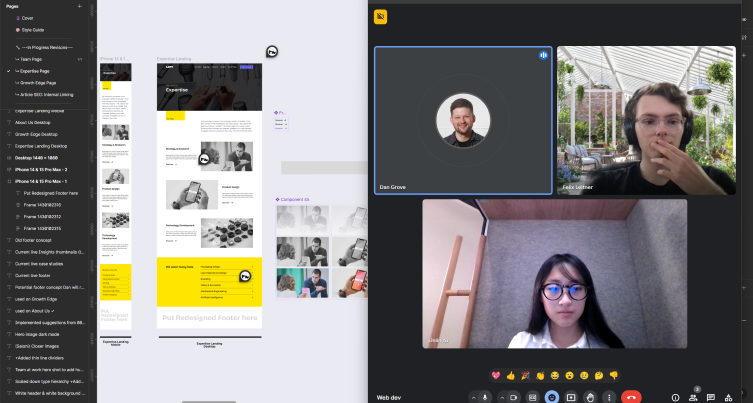Send the laughing face reaction
753x403 pixels.
[555, 375]
